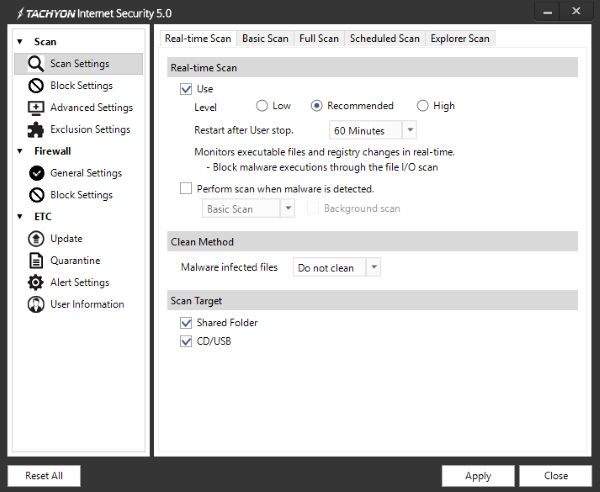Select the High scan level
The height and width of the screenshot is (492, 600).
coord(422,106)
